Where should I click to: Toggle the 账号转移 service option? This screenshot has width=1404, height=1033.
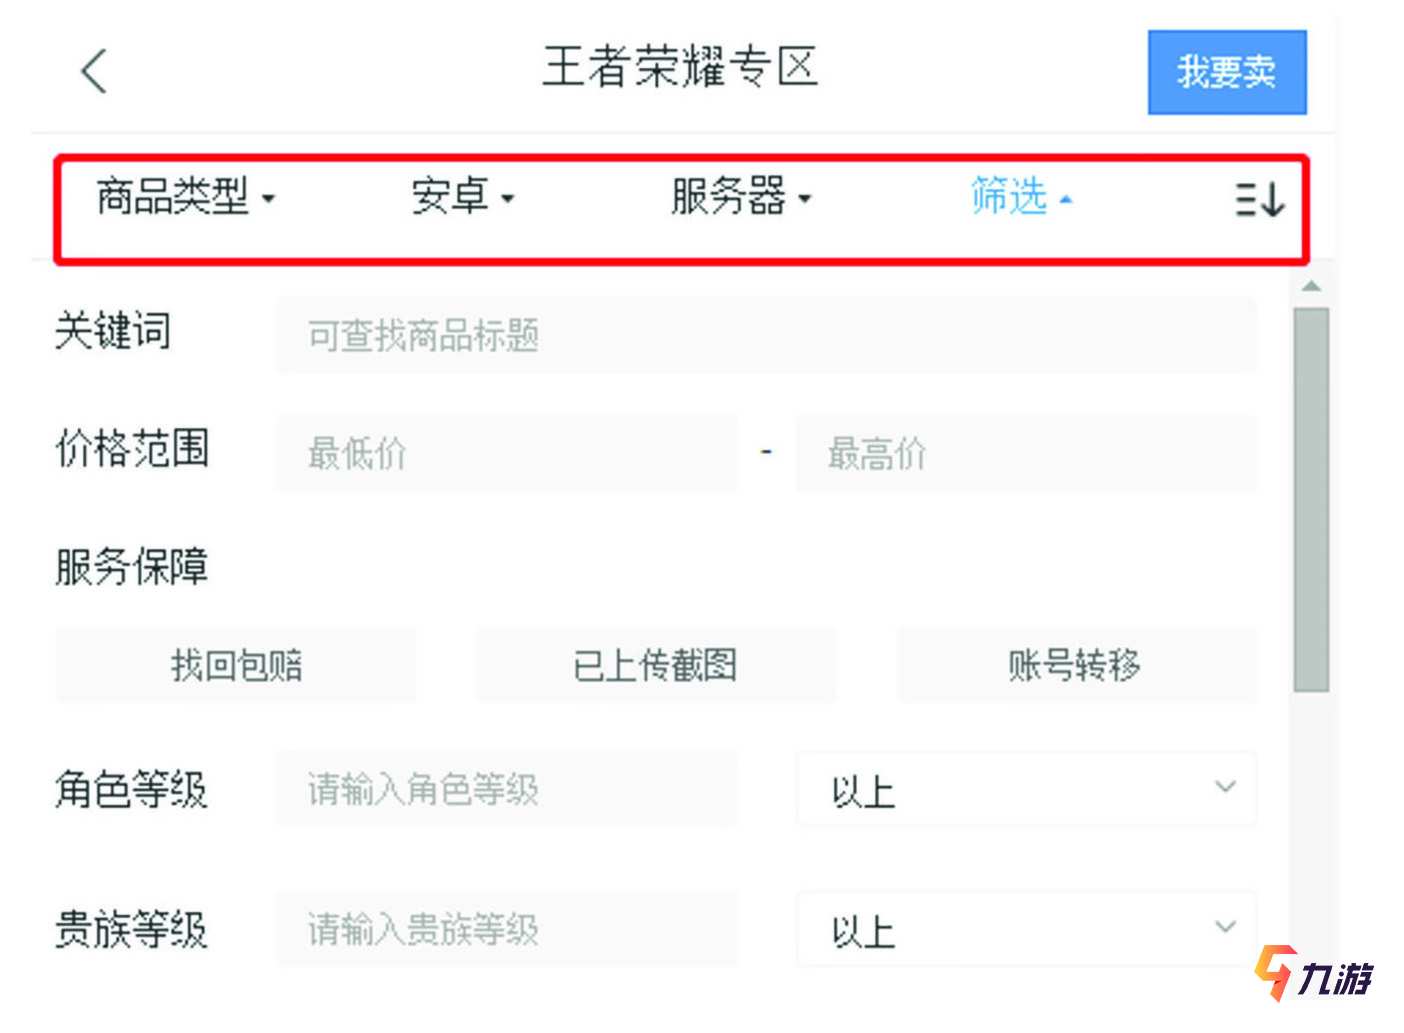1076,665
